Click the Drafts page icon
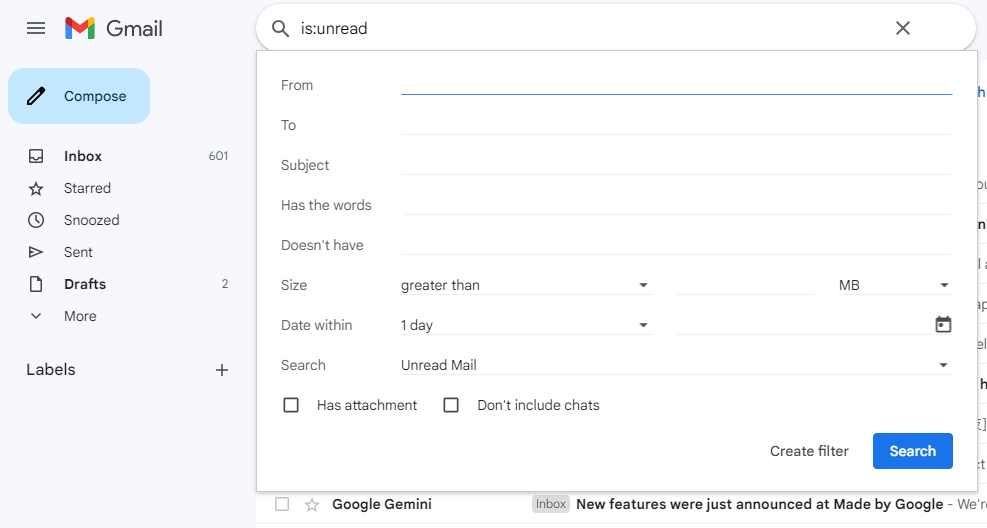 click(x=36, y=284)
